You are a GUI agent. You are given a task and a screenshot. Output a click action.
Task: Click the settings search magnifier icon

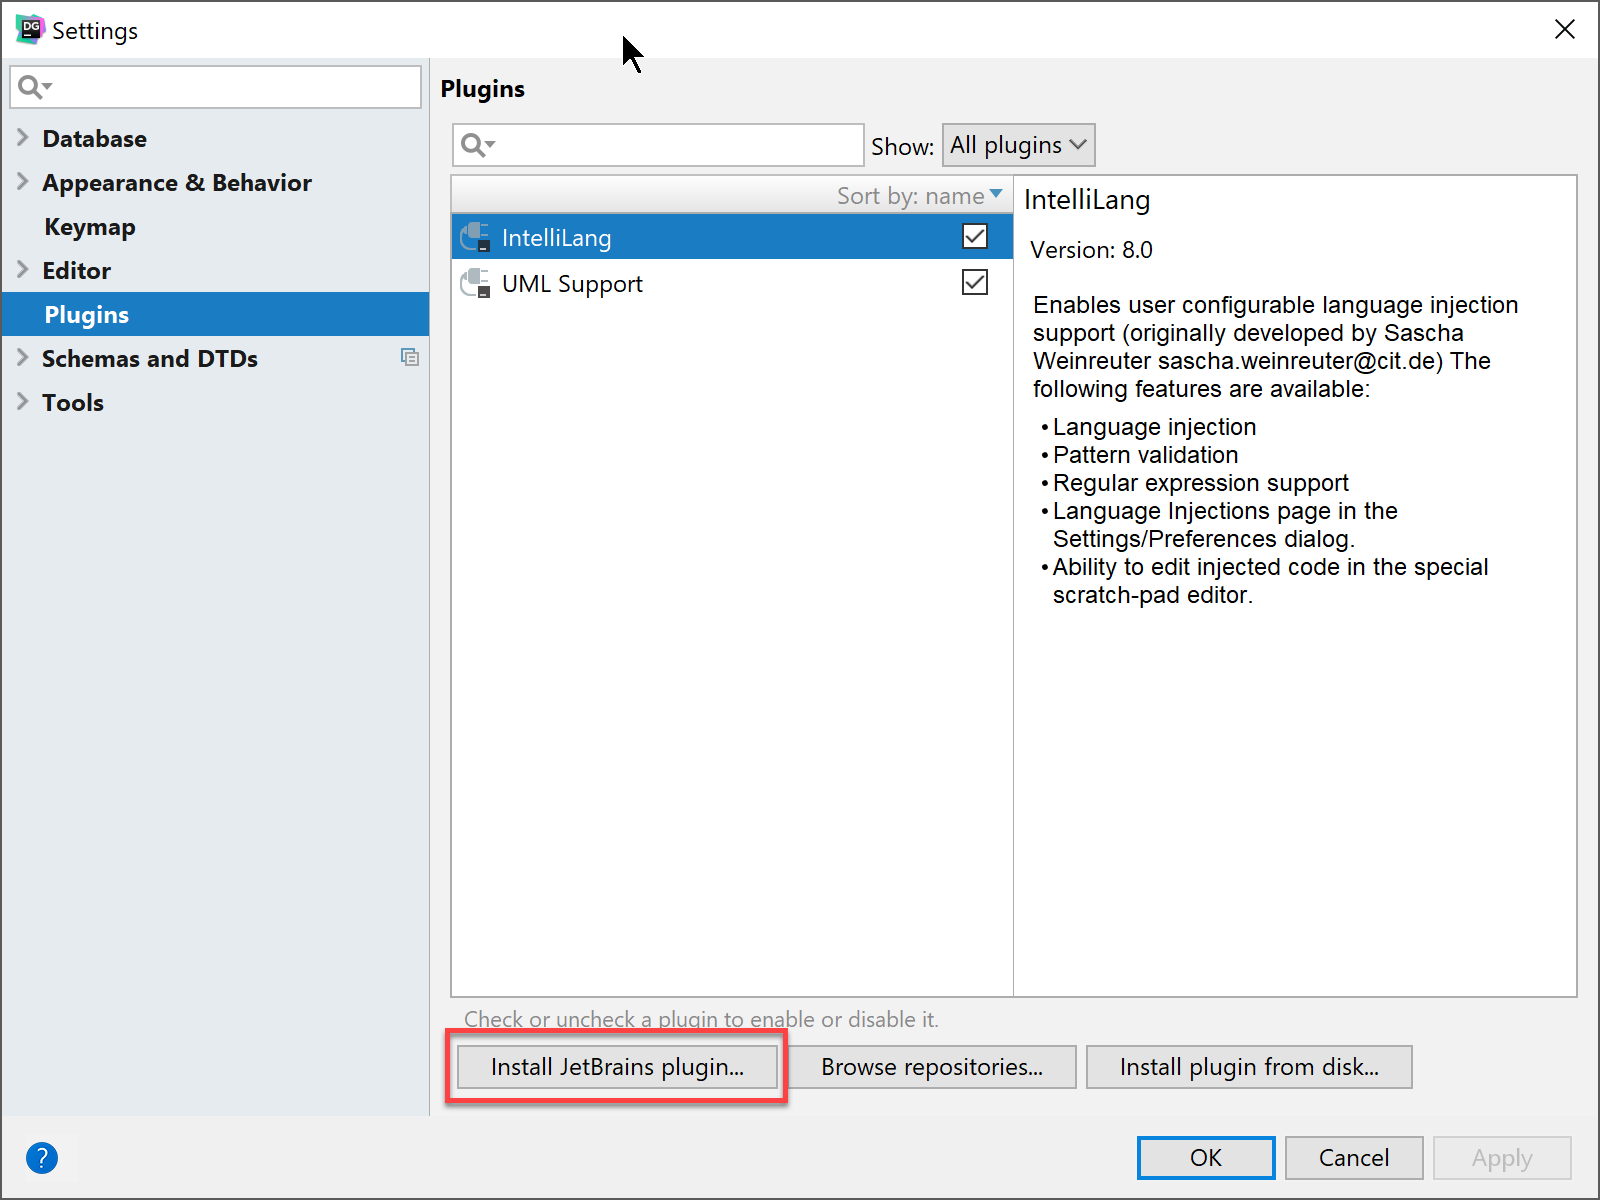(x=34, y=87)
